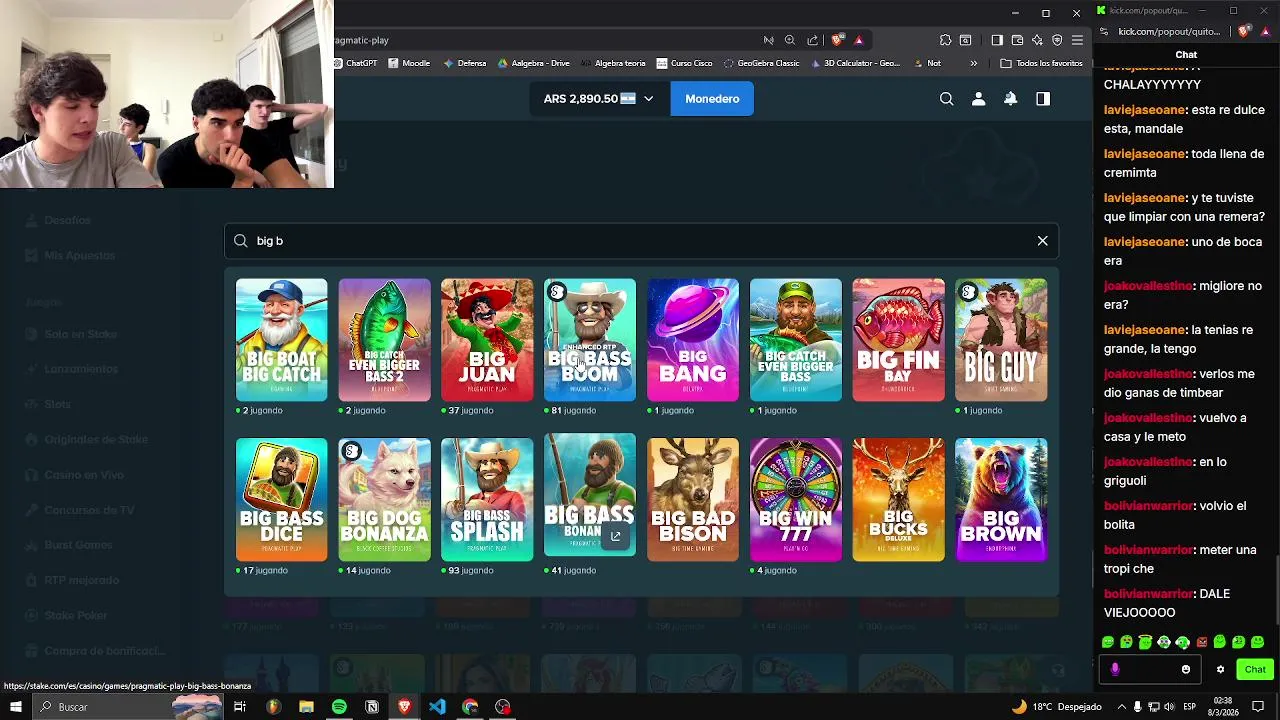
Task: Clear the 'big b' search with X
Action: [1042, 241]
